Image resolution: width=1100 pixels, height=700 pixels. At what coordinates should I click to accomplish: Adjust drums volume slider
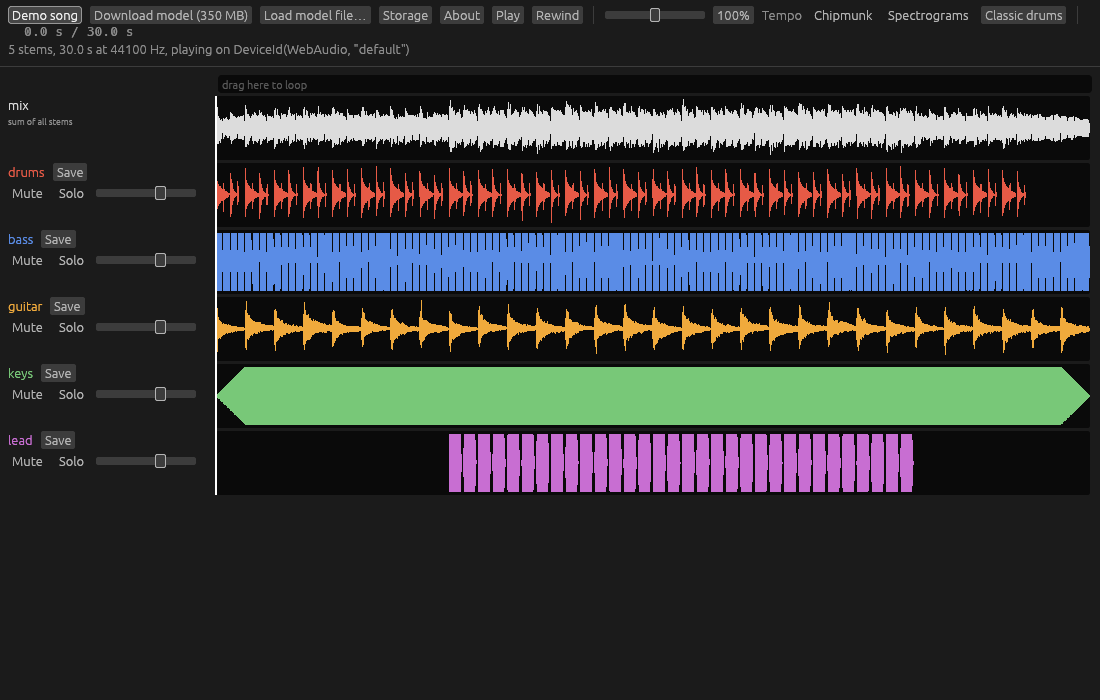point(146,193)
